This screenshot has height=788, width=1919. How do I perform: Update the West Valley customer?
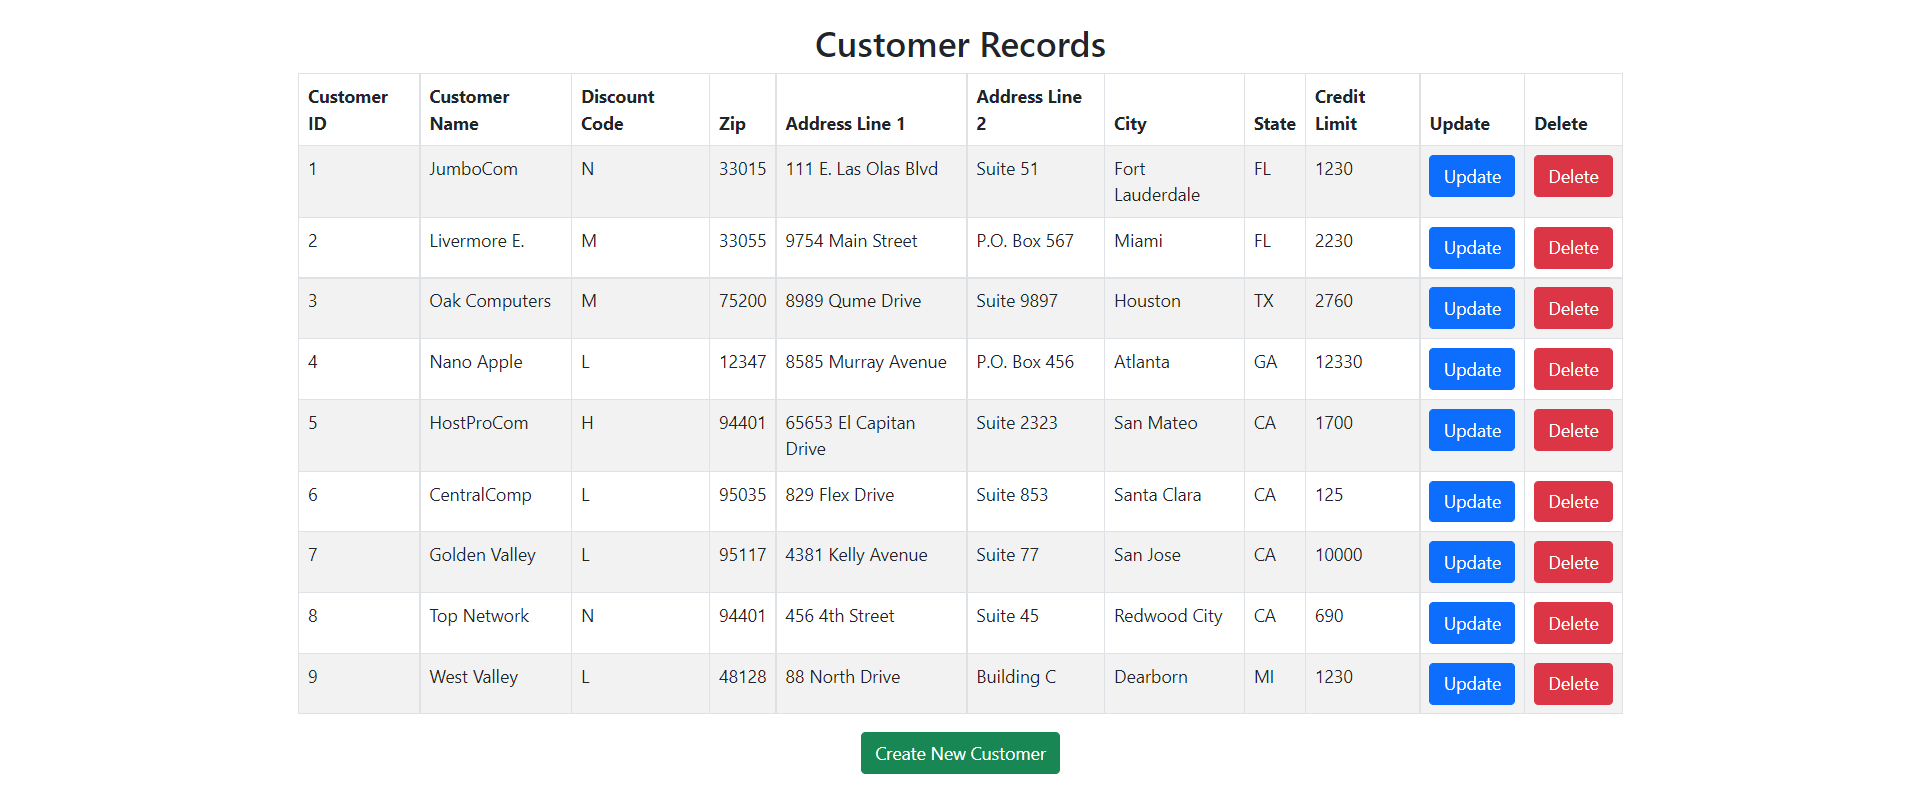pos(1471,684)
